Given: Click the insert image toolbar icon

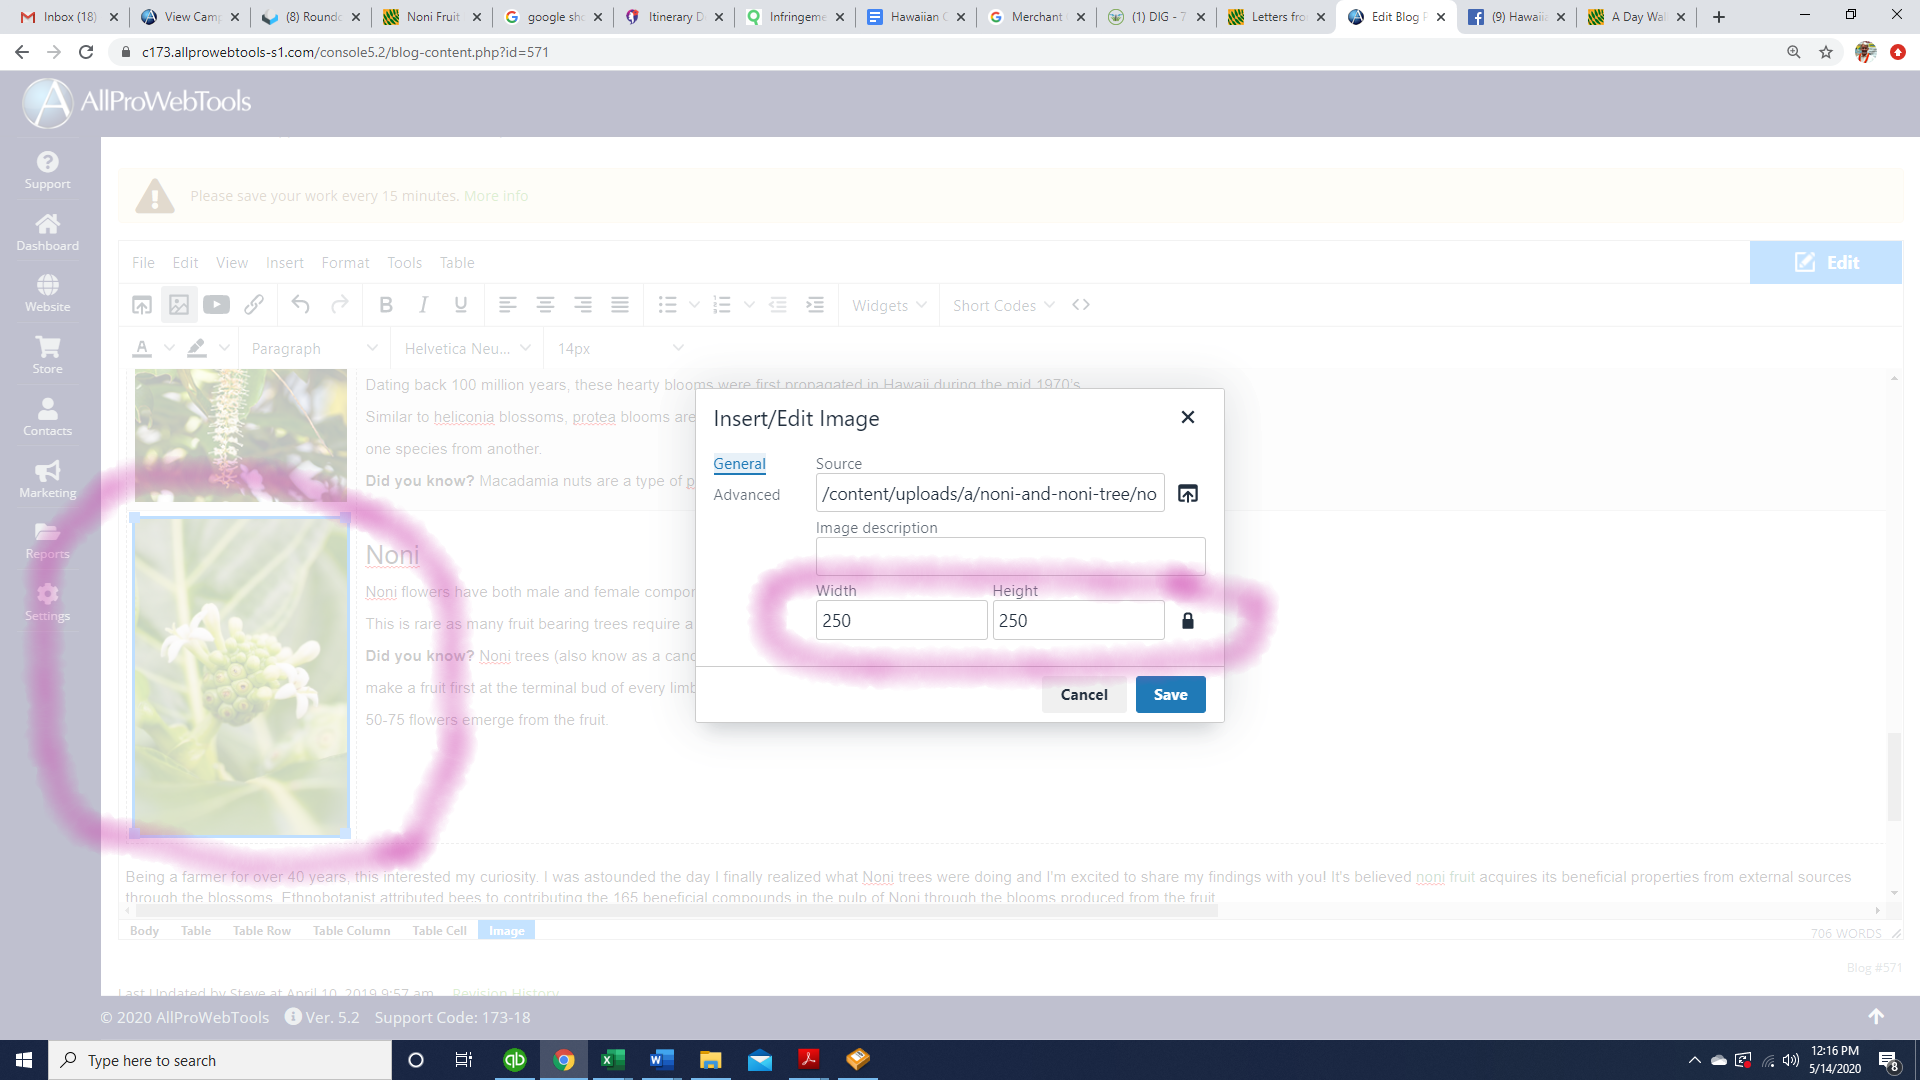Looking at the screenshot, I should click(x=179, y=305).
